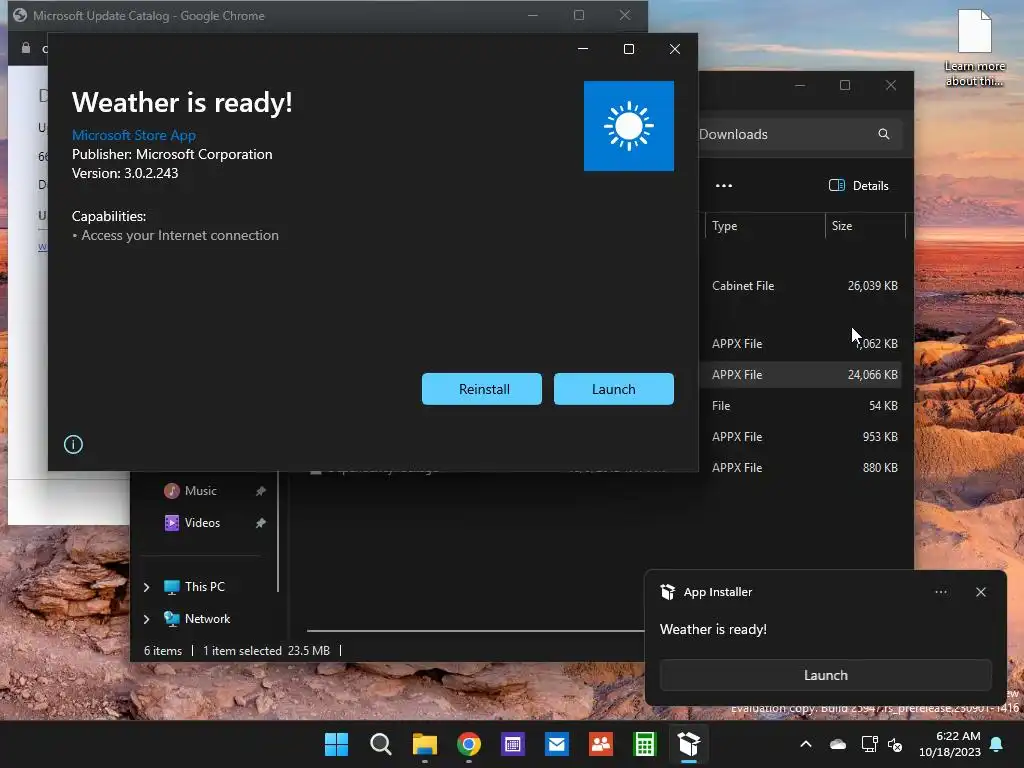1024x768 pixels.
Task: Close the App Installer window
Action: [675, 49]
